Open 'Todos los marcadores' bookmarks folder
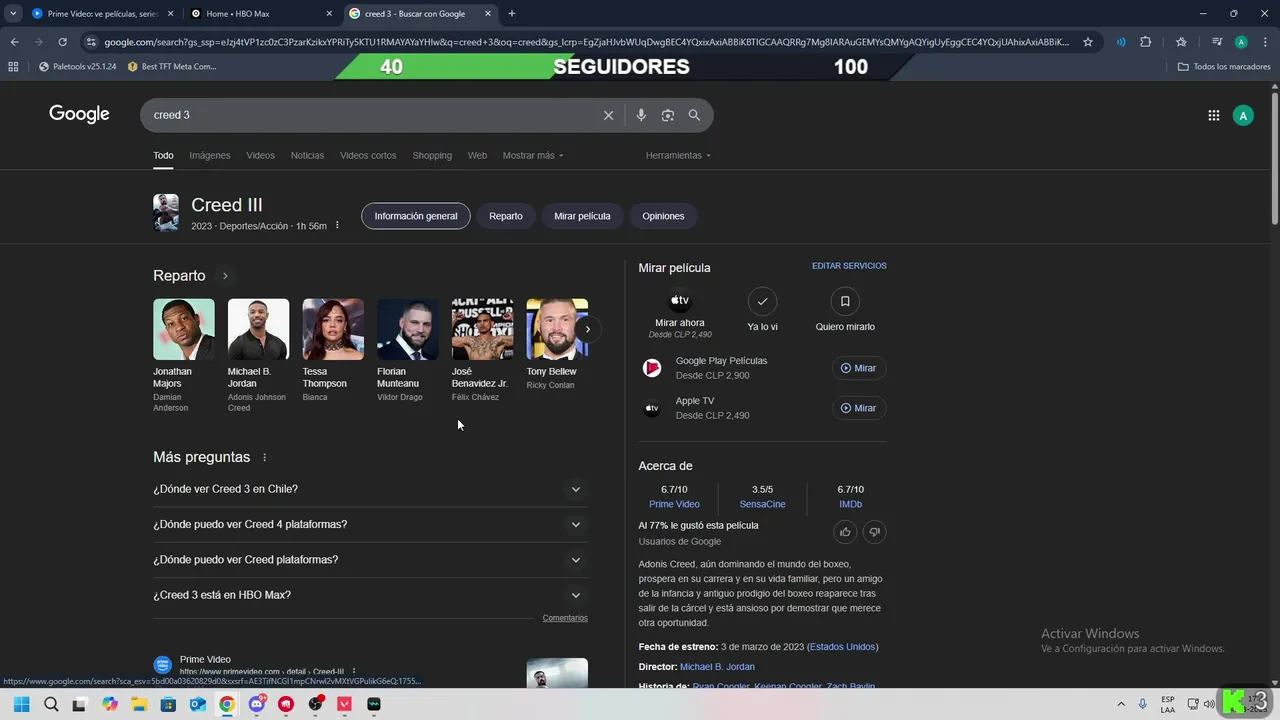Screen dimensions: 1280x720 click(1224, 66)
